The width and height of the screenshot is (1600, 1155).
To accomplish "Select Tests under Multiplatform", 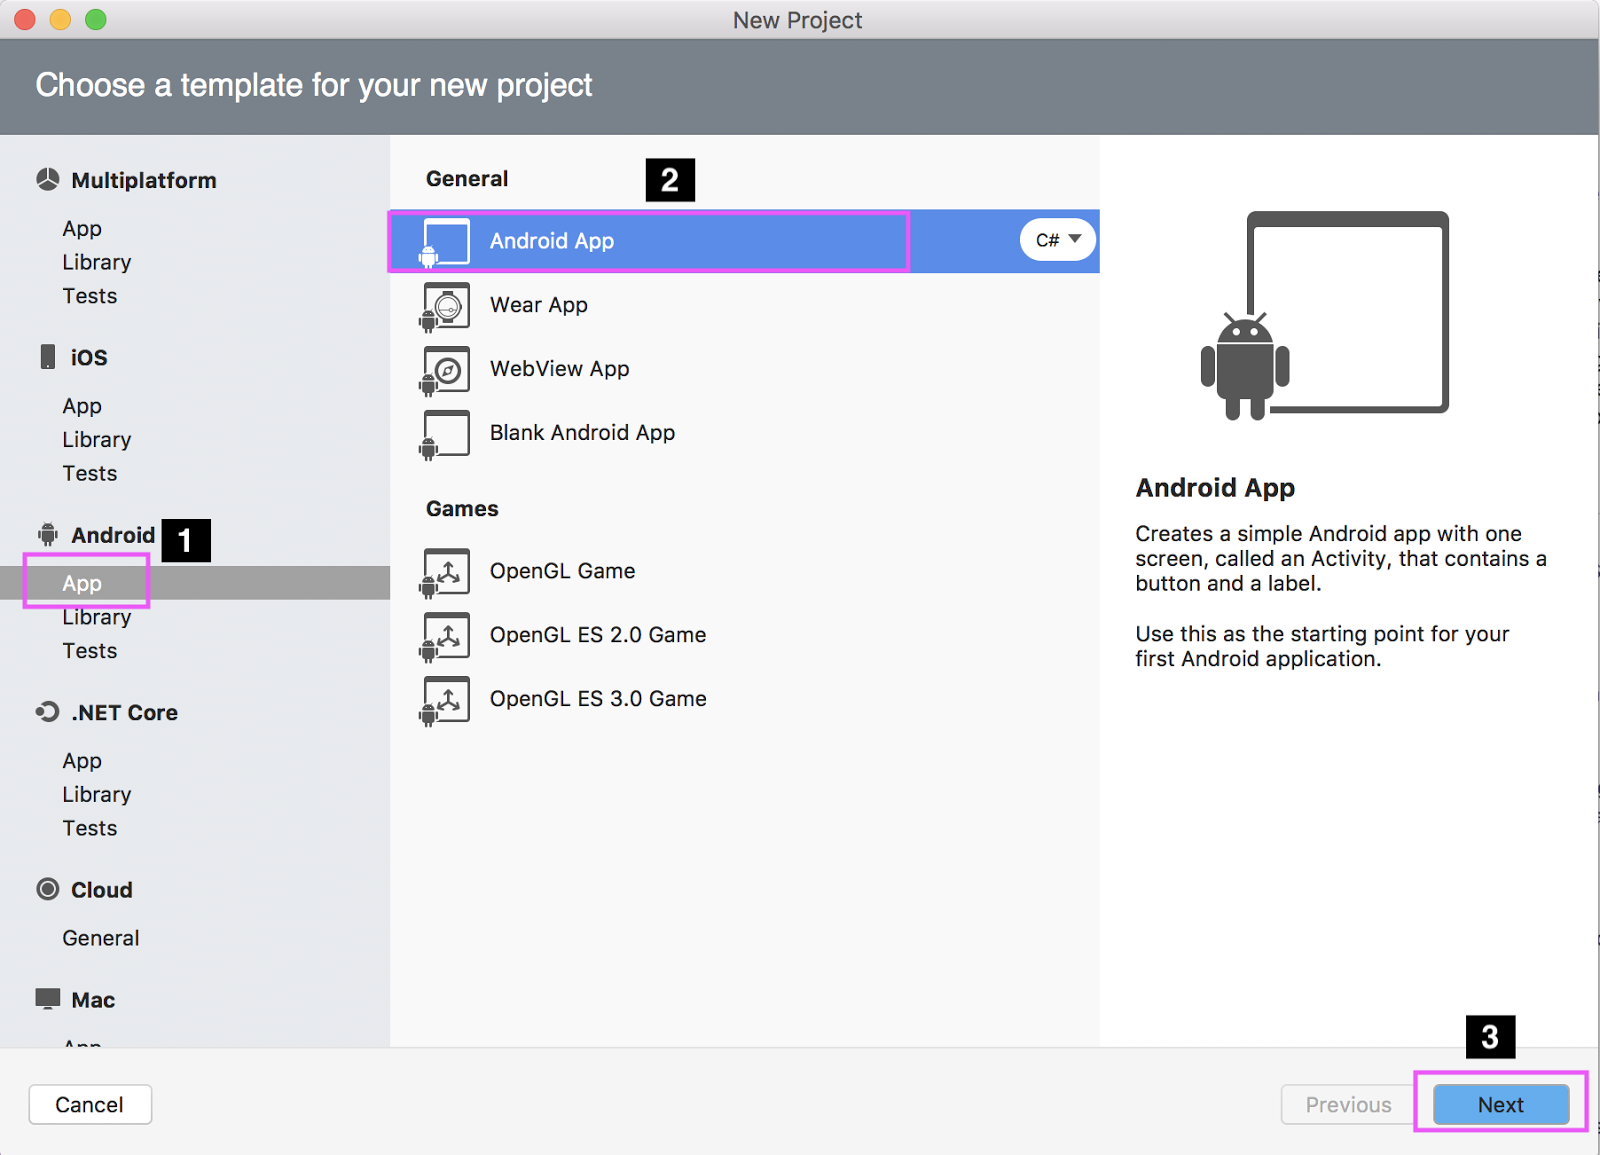I will pos(90,296).
